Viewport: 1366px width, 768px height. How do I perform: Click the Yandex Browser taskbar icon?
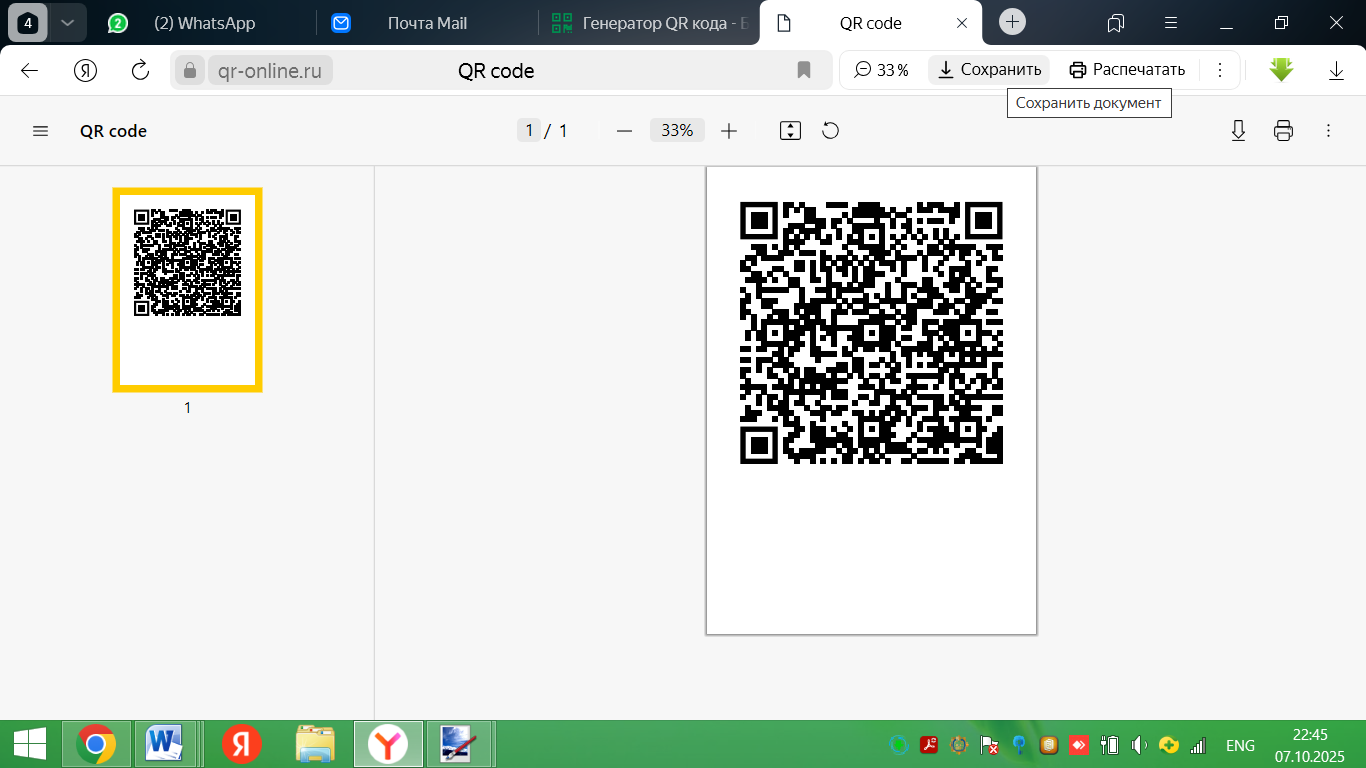[x=388, y=745]
